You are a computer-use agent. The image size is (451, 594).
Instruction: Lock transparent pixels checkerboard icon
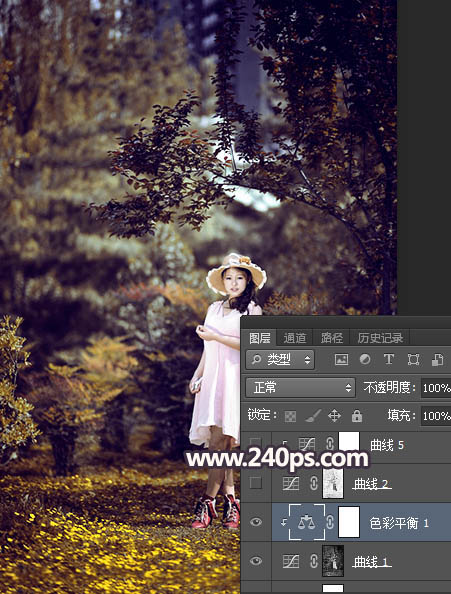point(290,416)
